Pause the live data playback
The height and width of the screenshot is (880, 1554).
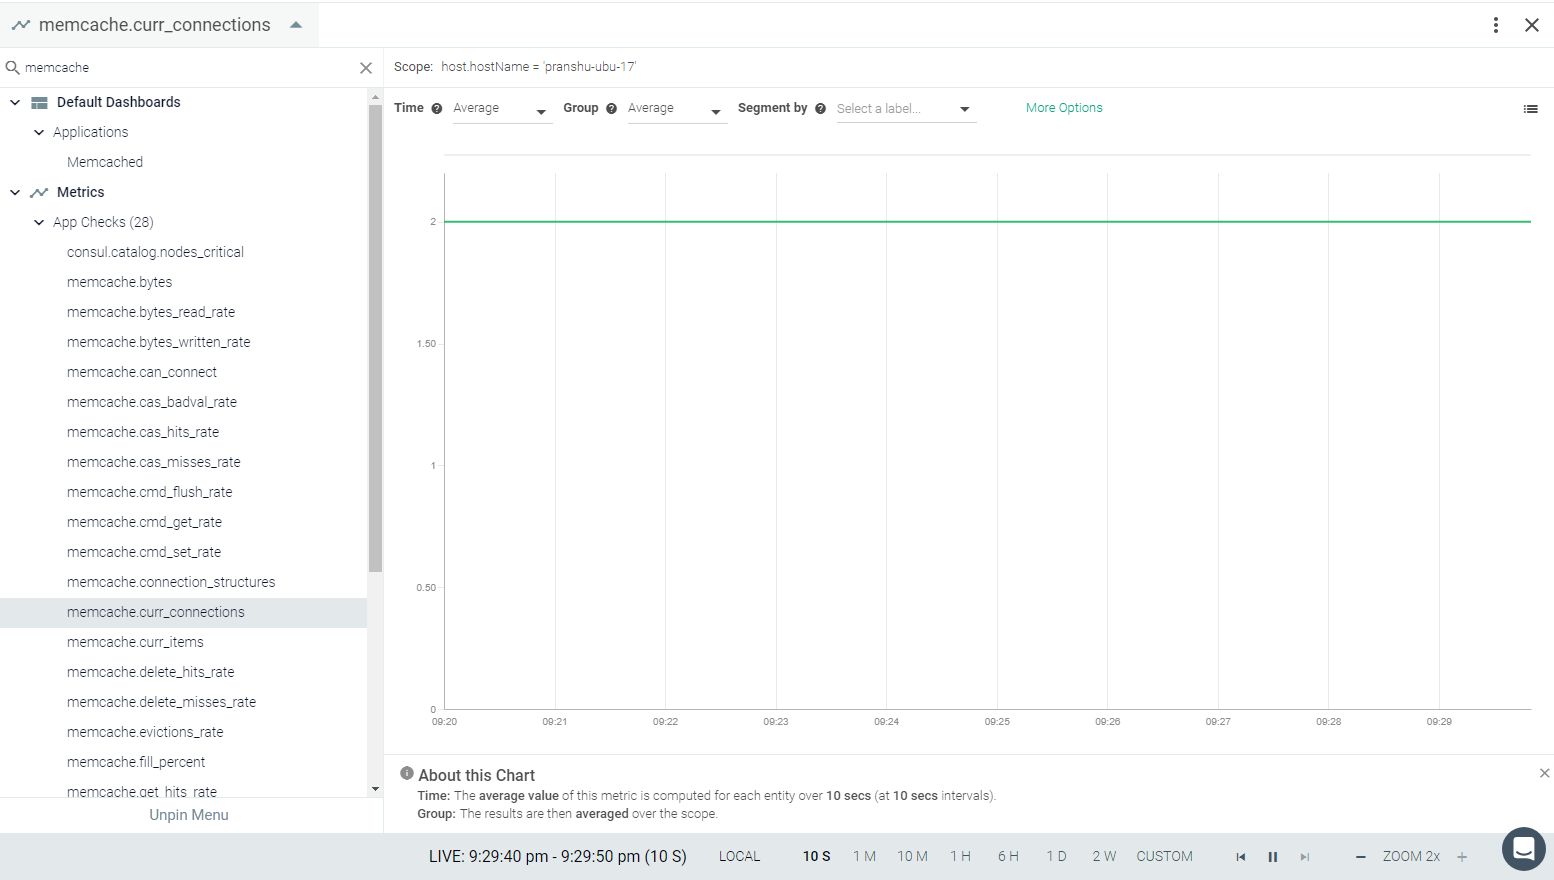pos(1273,857)
